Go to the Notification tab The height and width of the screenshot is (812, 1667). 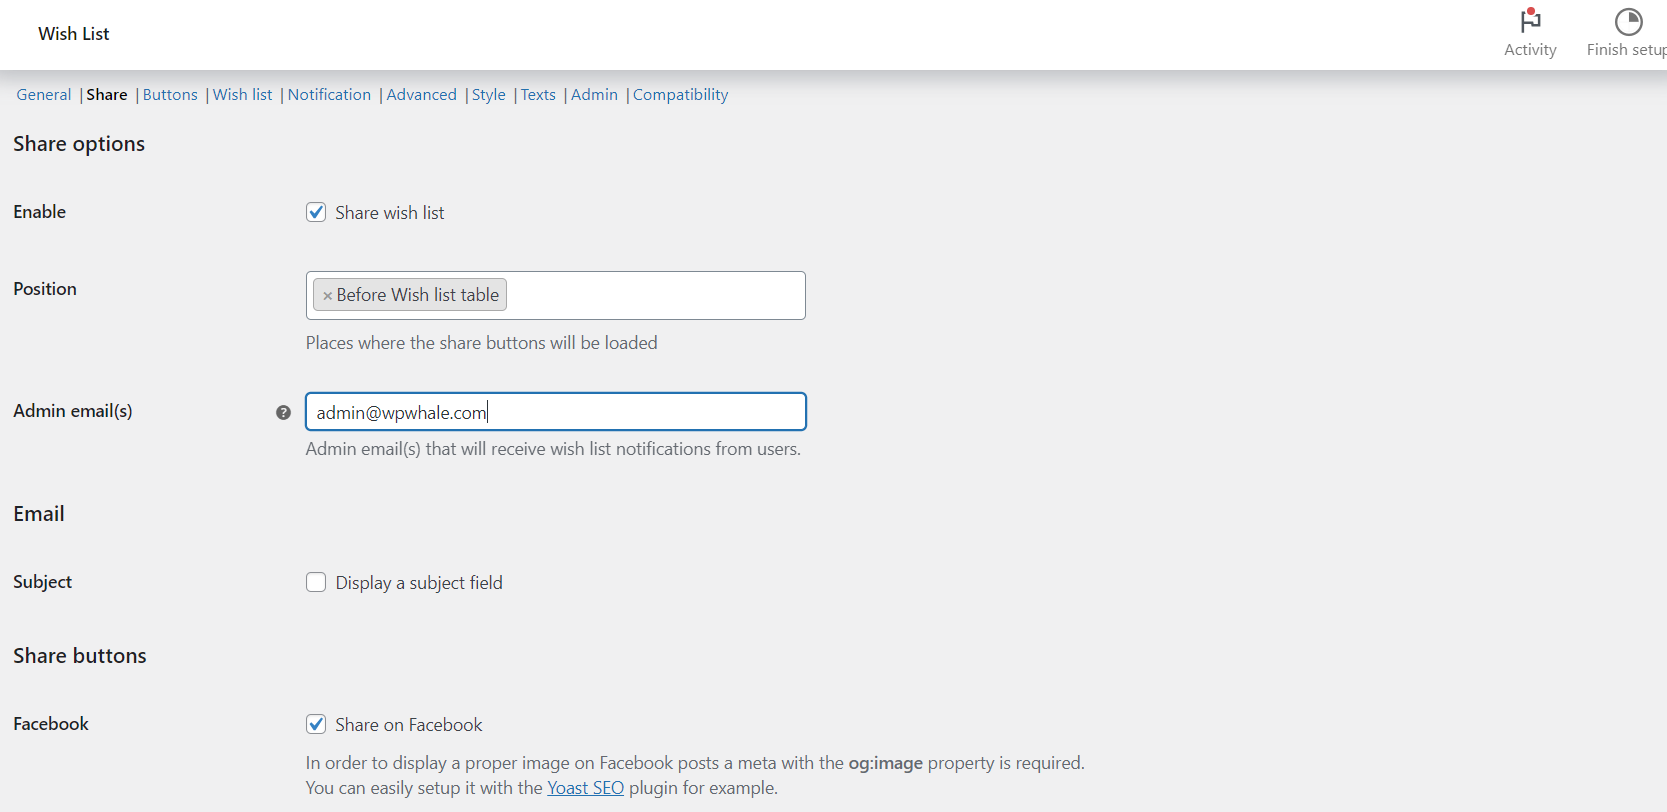pyautogui.click(x=329, y=94)
